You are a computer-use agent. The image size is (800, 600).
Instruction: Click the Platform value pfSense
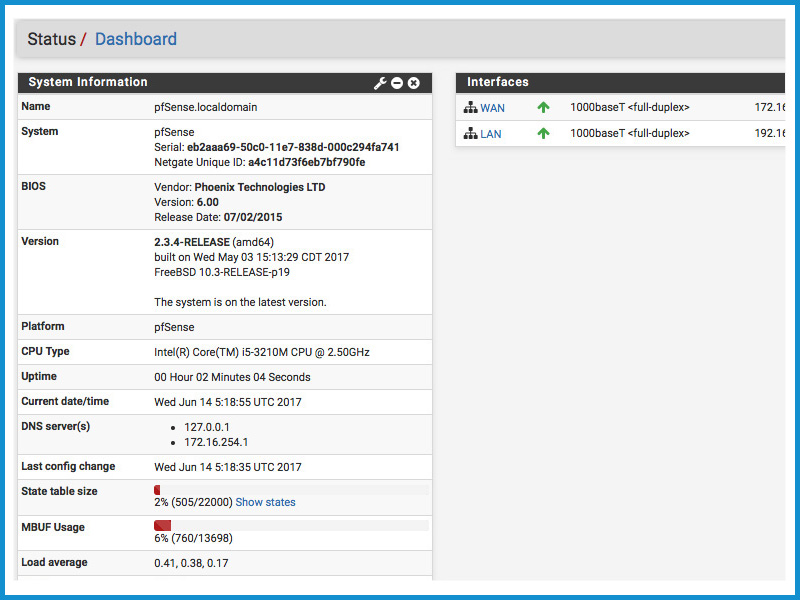(174, 327)
